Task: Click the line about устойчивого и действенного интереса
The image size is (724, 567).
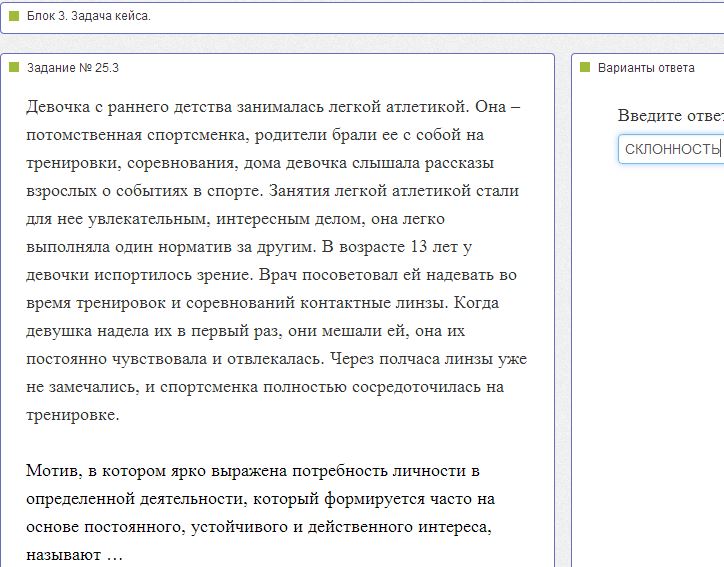Action: pyautogui.click(x=259, y=527)
